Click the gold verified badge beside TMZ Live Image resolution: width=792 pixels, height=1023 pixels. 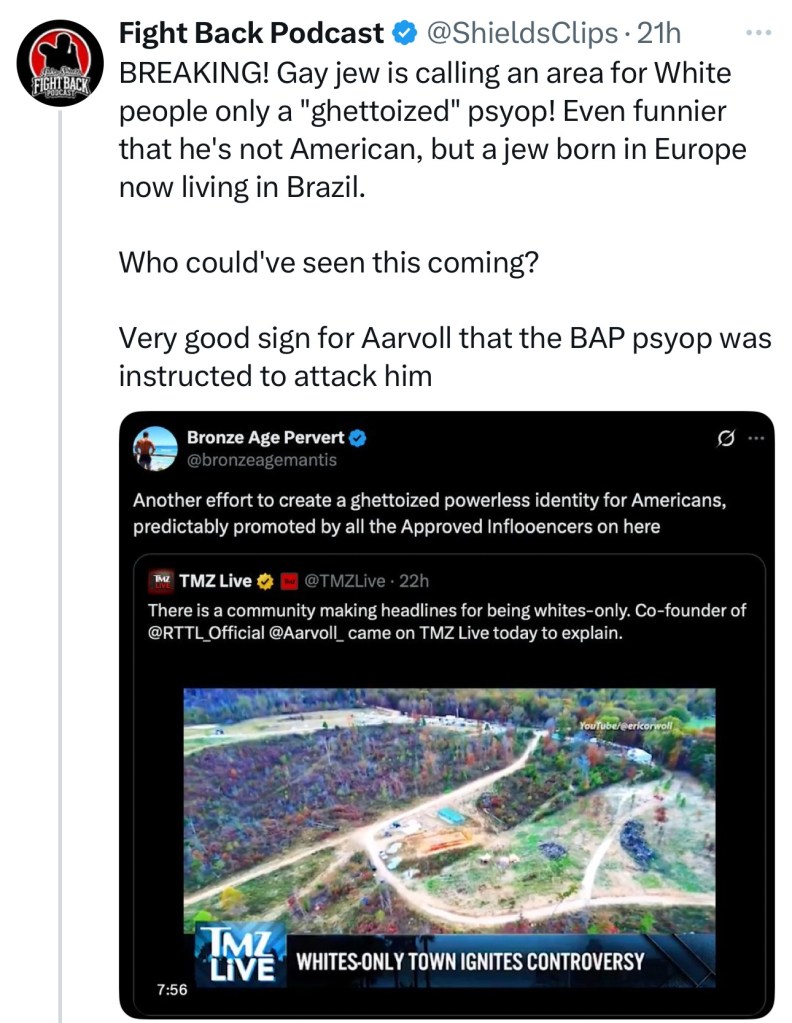pos(267,580)
